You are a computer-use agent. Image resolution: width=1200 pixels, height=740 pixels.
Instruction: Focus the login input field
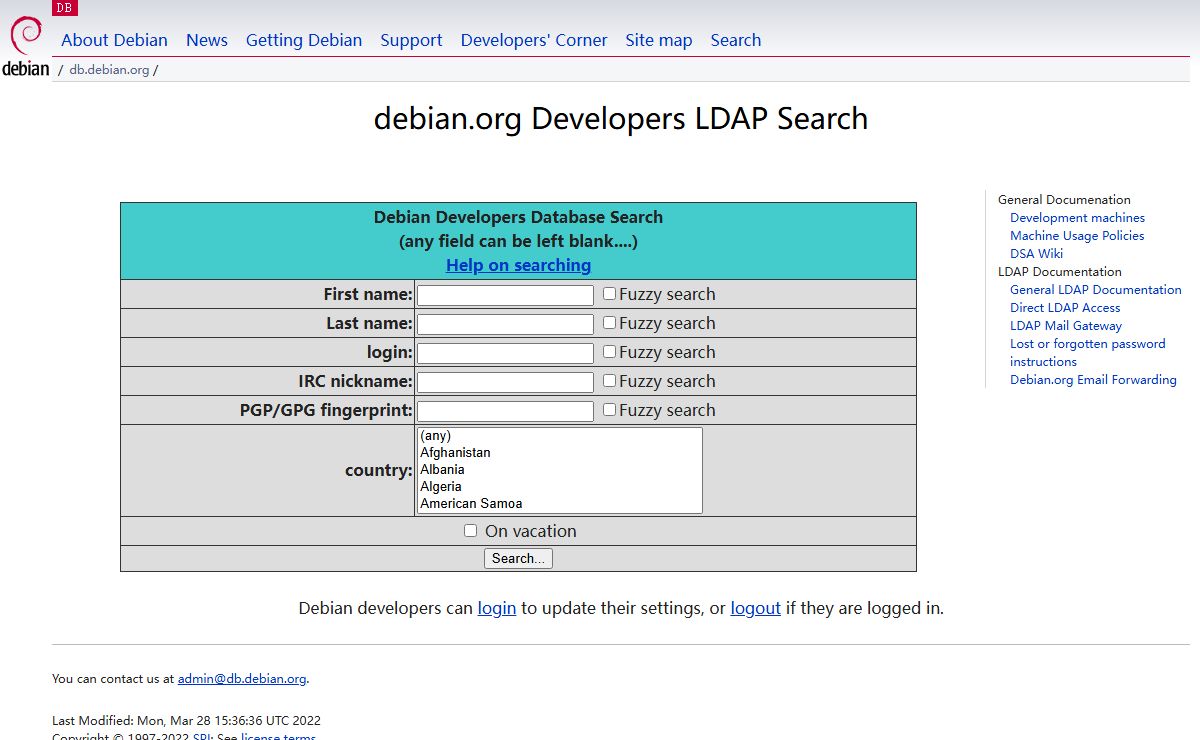(x=505, y=353)
